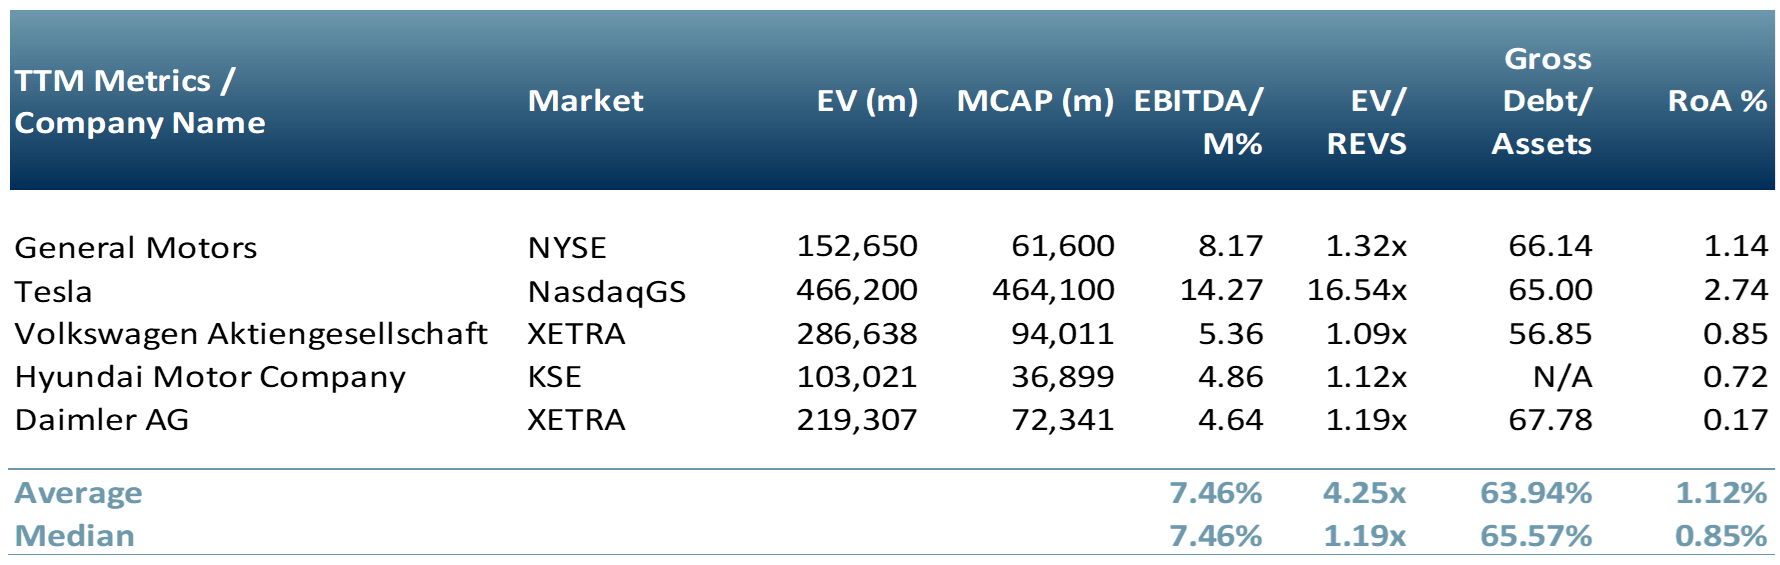
Task: Click the Gross Debt/Assets header
Action: click(1543, 101)
